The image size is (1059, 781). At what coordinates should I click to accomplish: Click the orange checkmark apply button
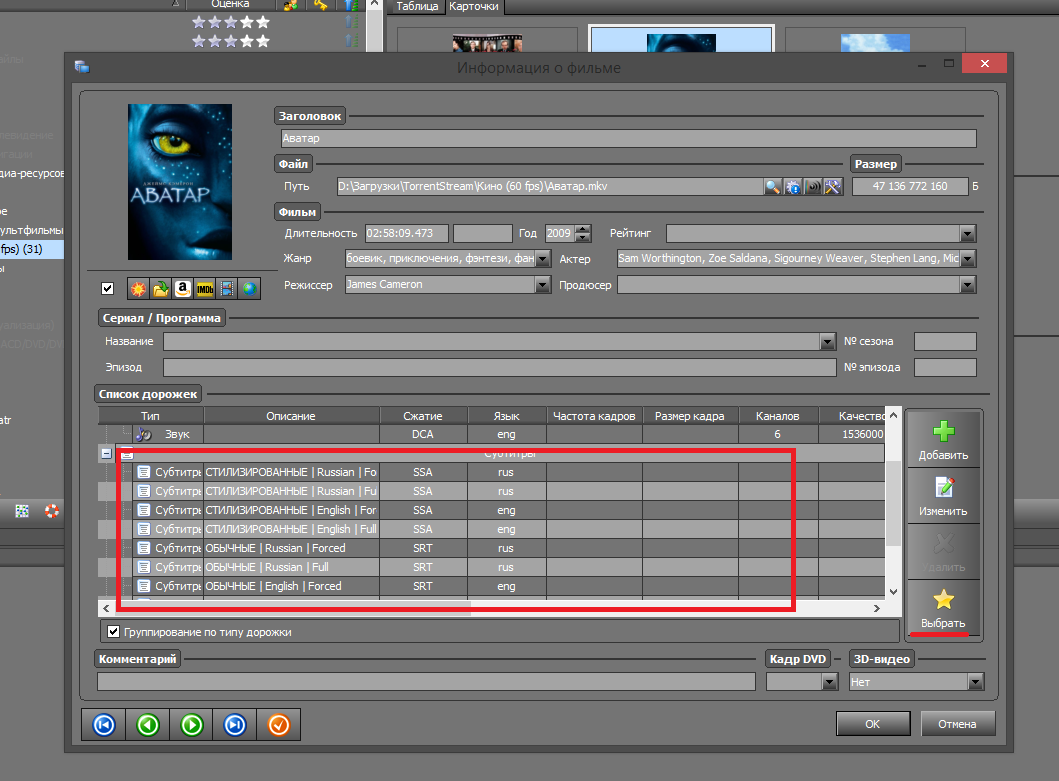coord(279,725)
